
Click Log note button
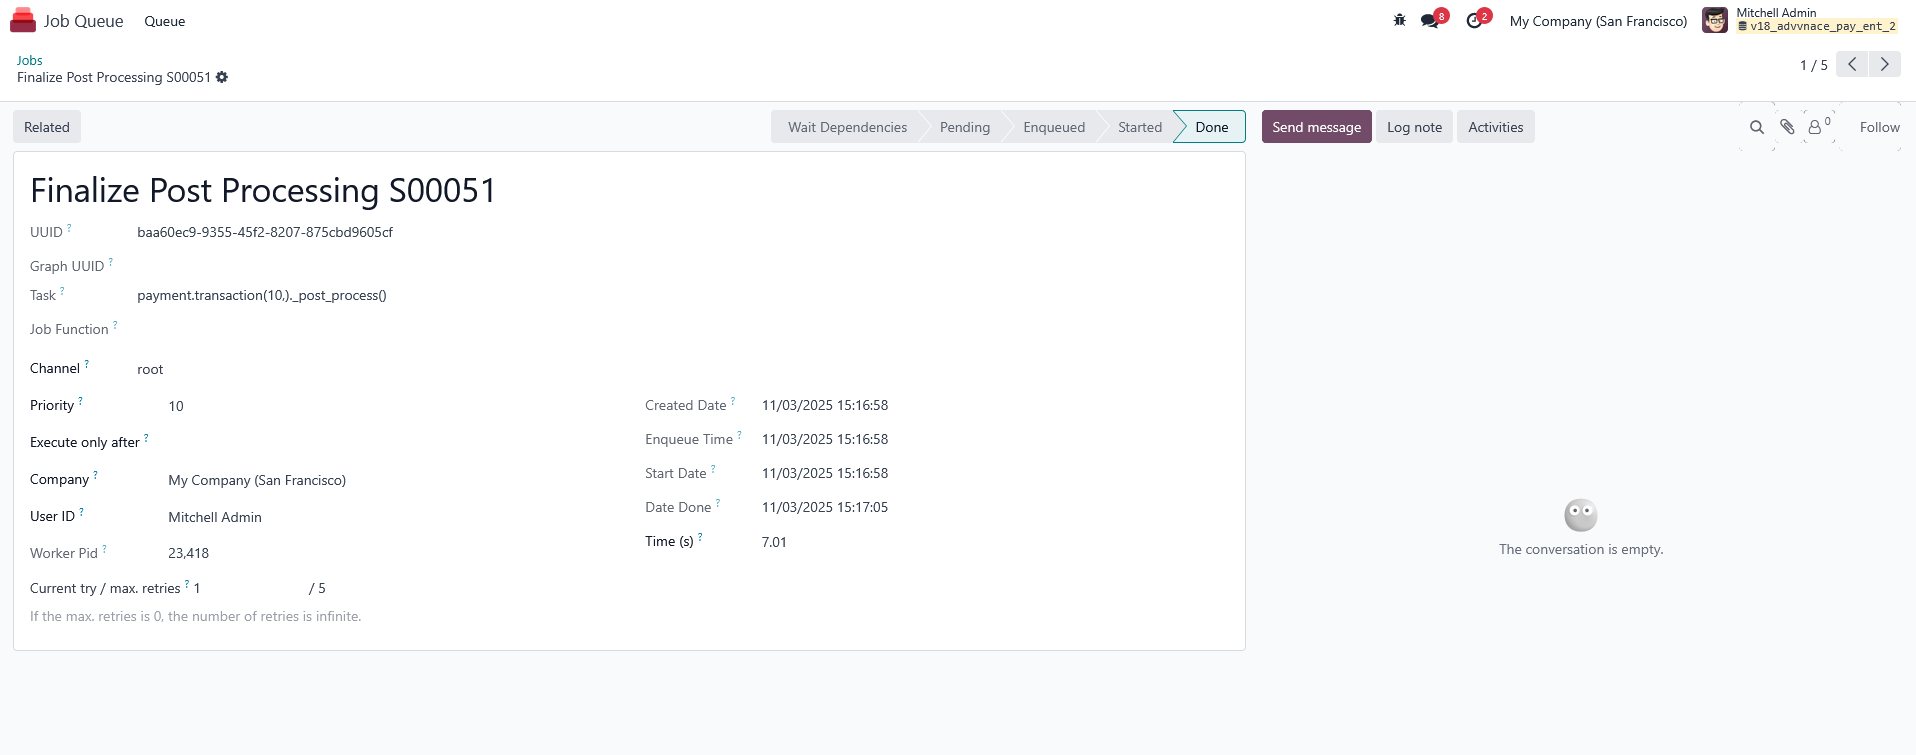(1414, 127)
